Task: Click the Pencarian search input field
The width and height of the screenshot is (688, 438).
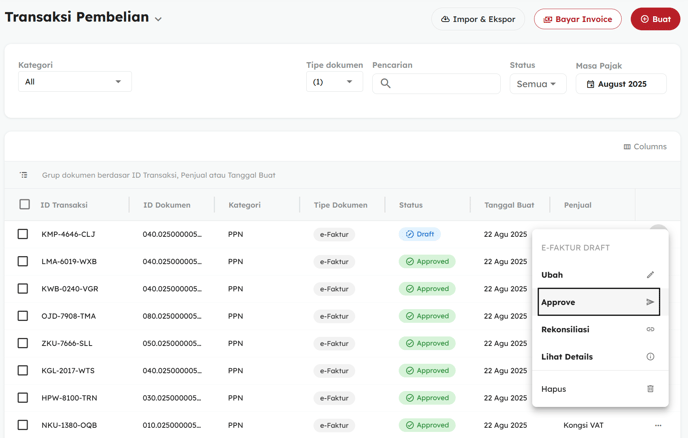Action: pos(436,83)
